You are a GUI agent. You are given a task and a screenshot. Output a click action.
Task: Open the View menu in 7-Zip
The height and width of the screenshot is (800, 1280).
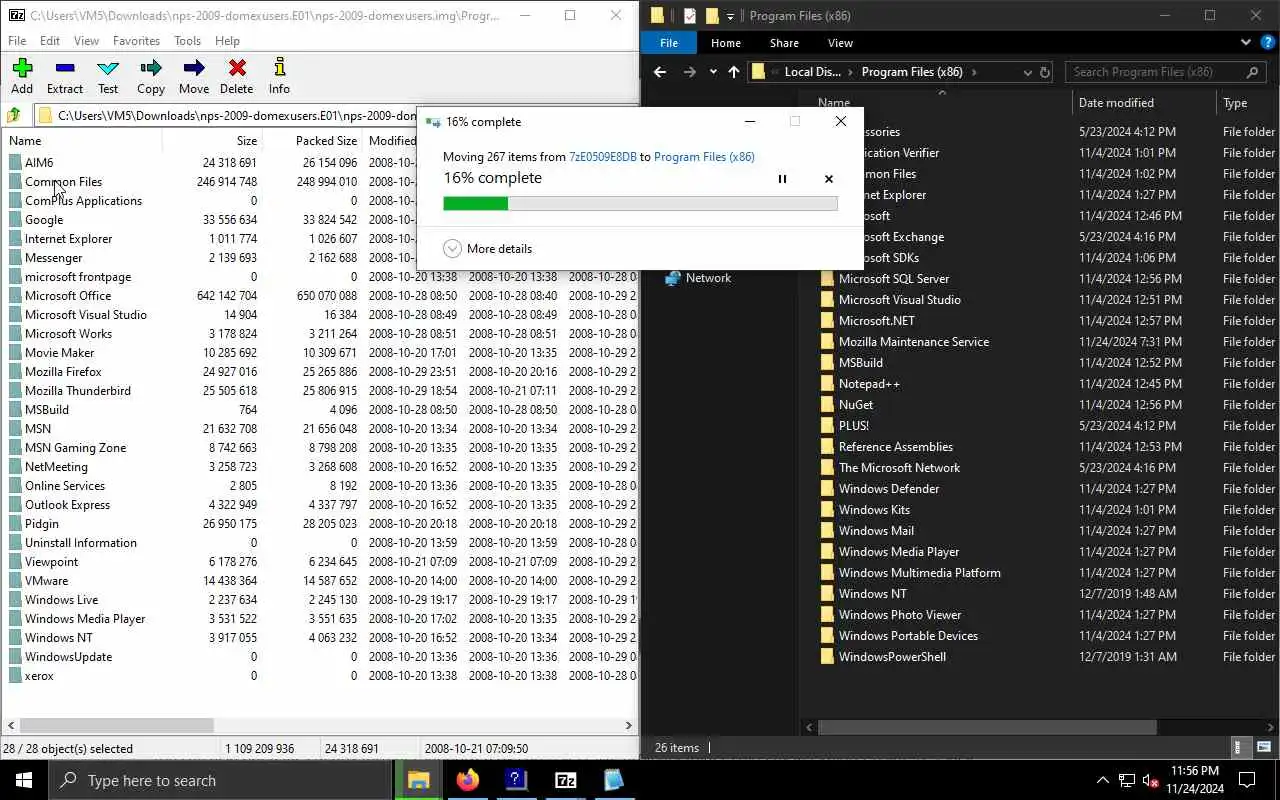tap(87, 41)
